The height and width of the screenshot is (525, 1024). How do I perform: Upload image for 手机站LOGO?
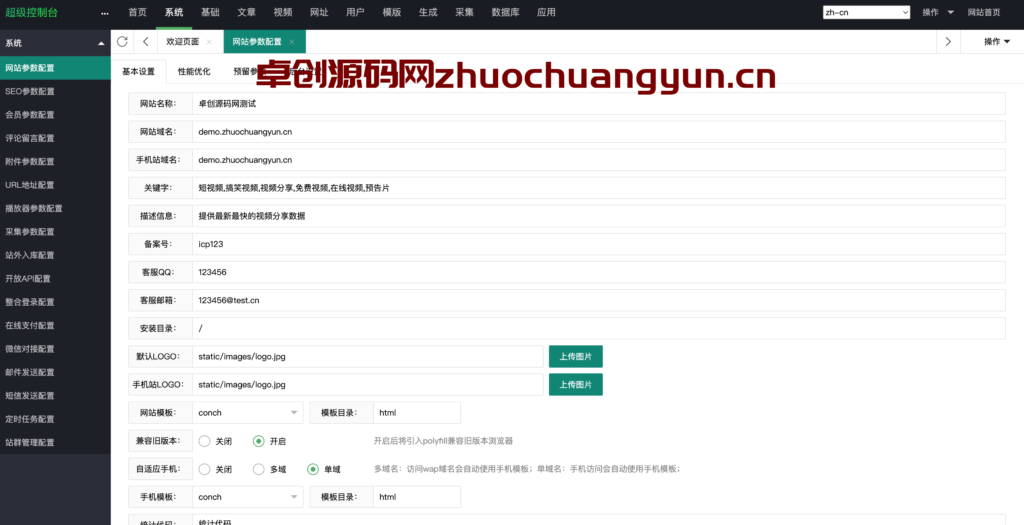575,385
